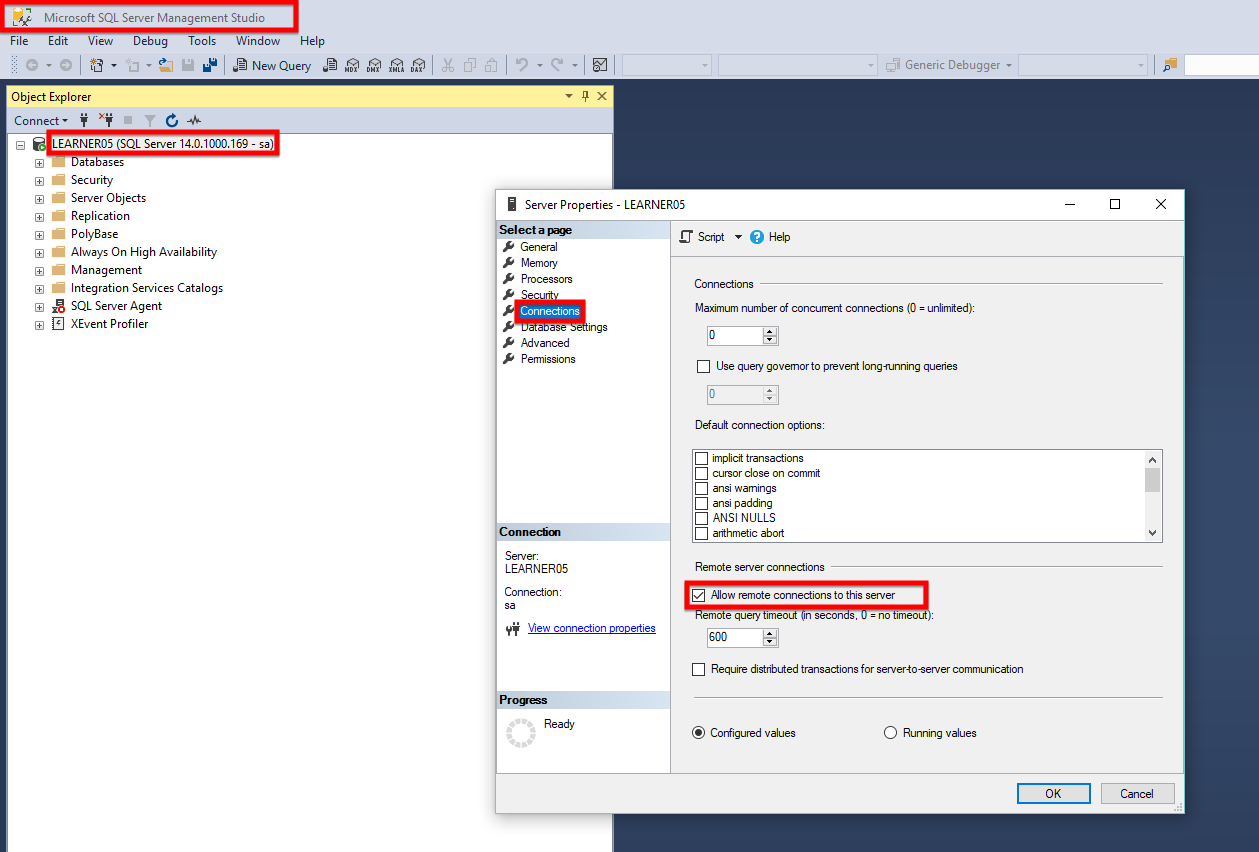This screenshot has height=852, width=1259.
Task: Open the Script dropdown arrow
Action: point(739,237)
